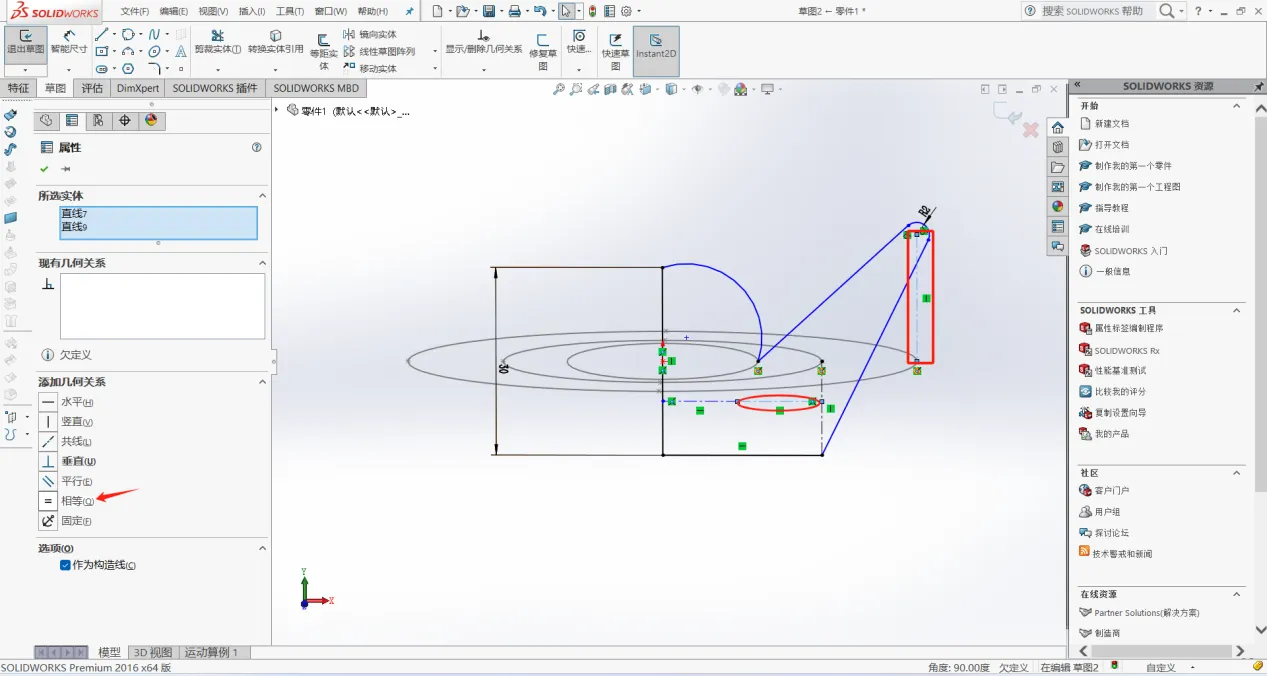Add Horizontal (水平) relation
Image resolution: width=1267 pixels, height=676 pixels.
48,402
